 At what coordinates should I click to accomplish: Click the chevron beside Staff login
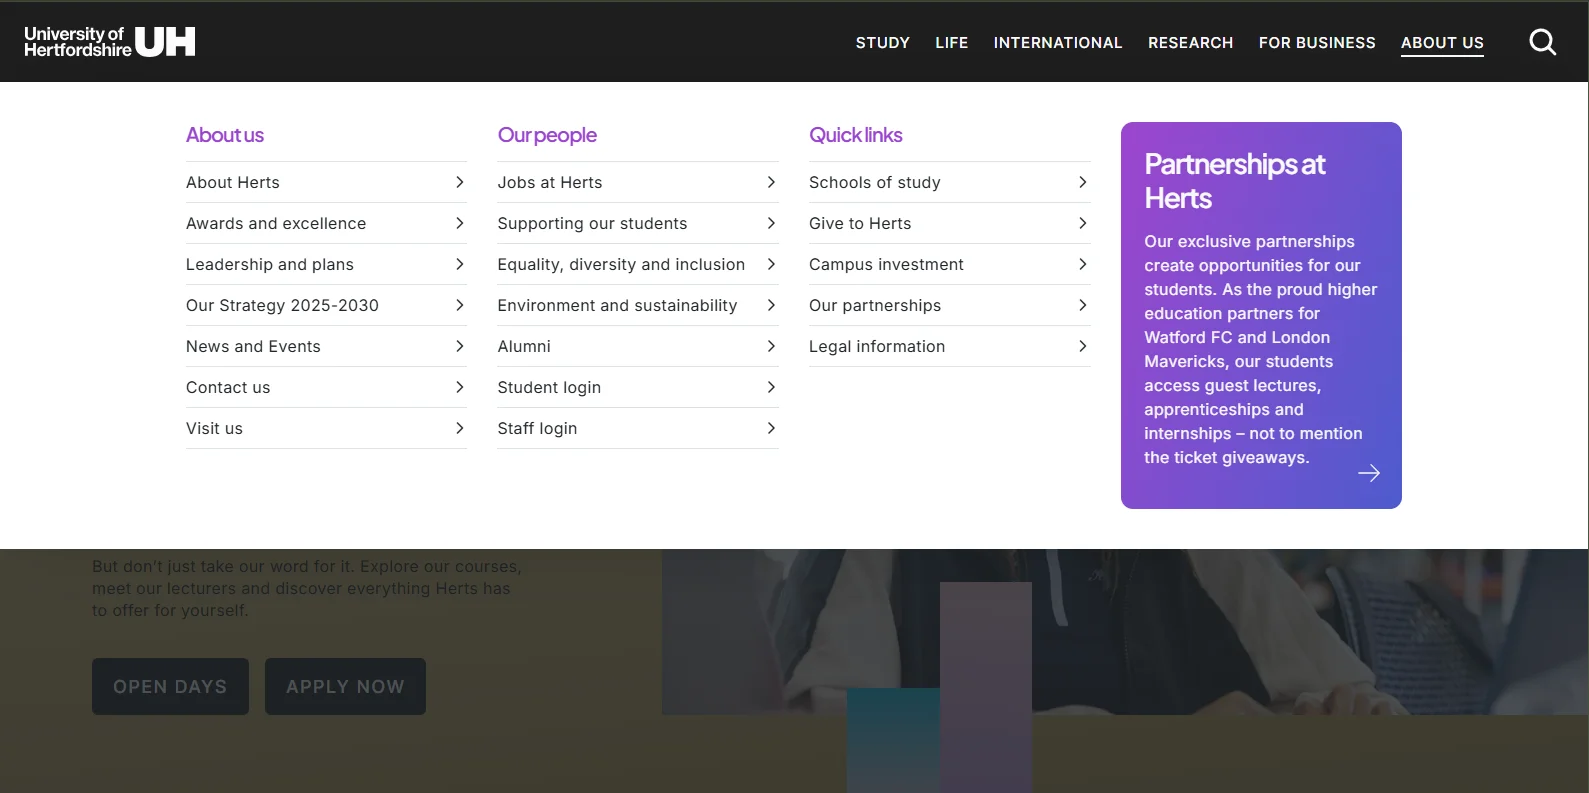click(771, 428)
